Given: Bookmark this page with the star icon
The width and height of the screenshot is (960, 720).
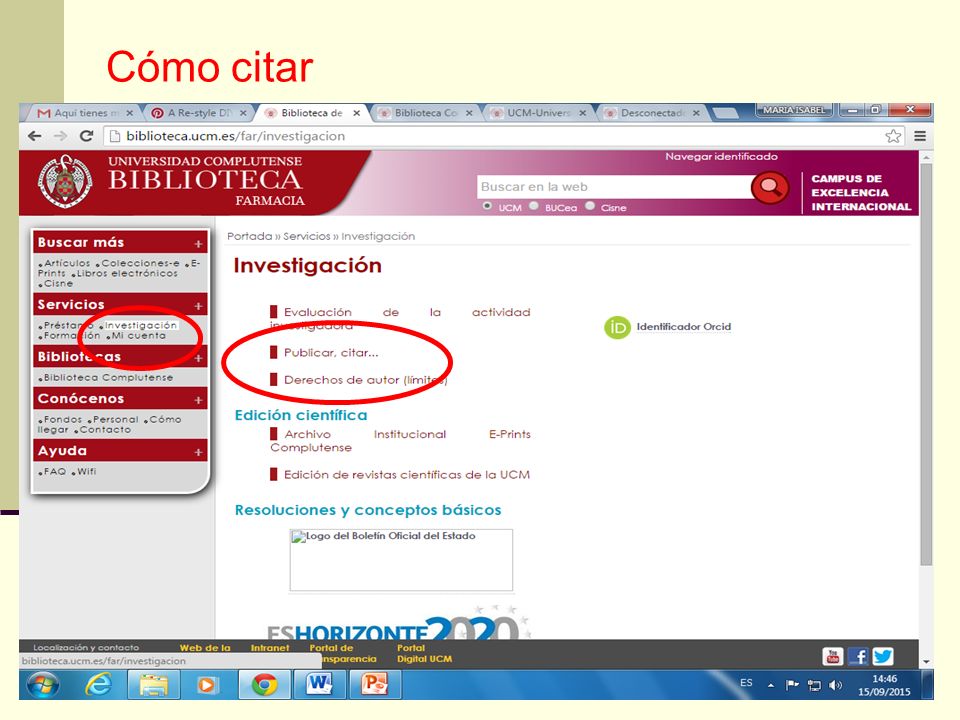Looking at the screenshot, I should [893, 136].
